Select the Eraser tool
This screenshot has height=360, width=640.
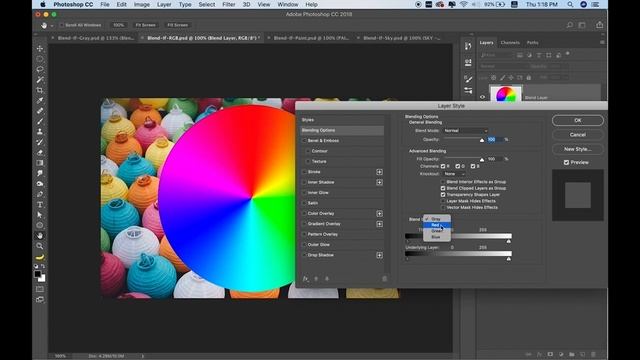(40, 153)
